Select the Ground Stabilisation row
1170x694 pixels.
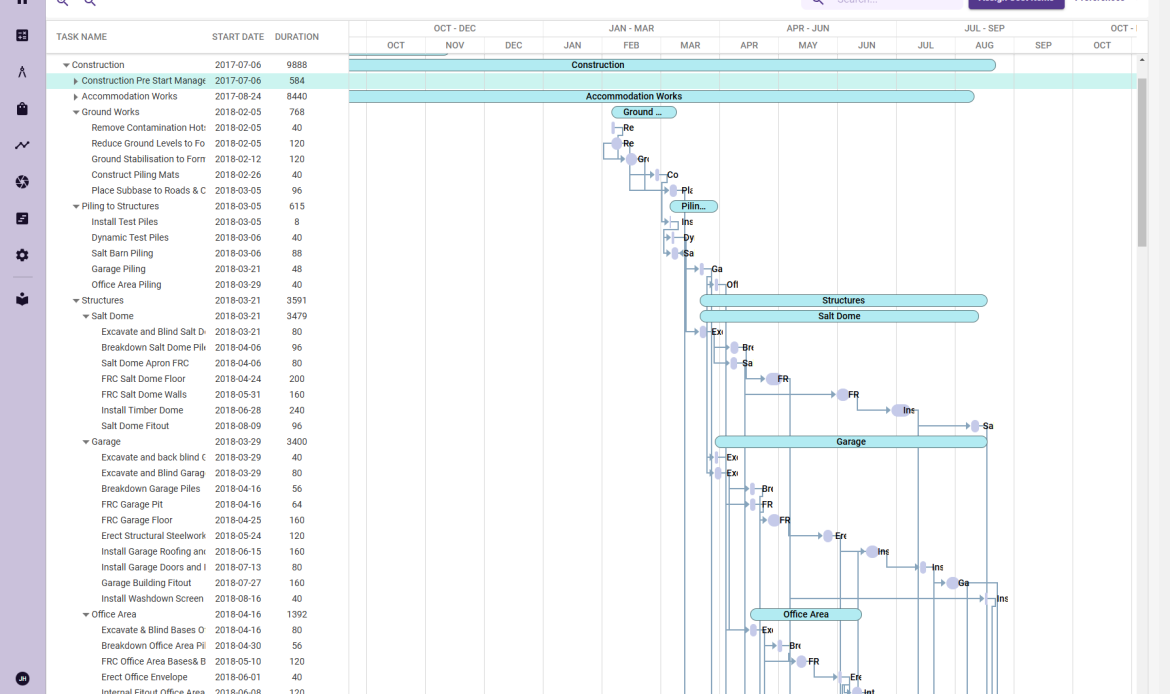[x=197, y=159]
